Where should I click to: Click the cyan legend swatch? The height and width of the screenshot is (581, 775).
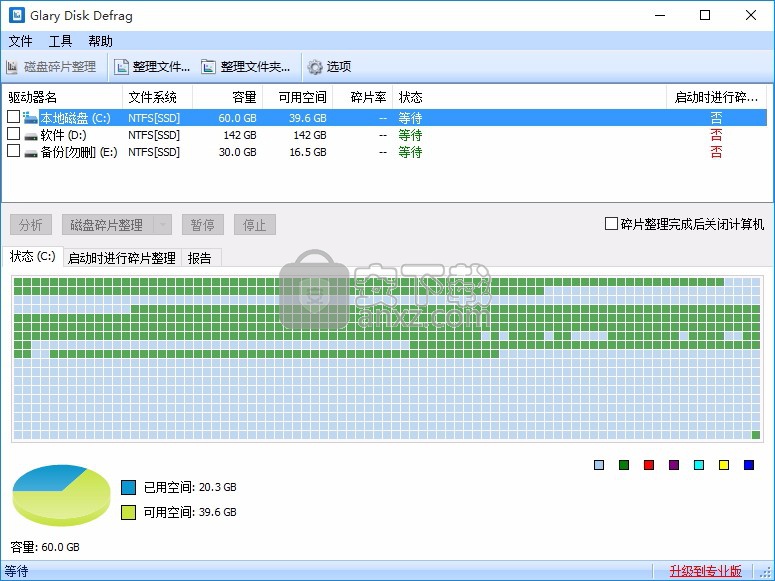(699, 465)
